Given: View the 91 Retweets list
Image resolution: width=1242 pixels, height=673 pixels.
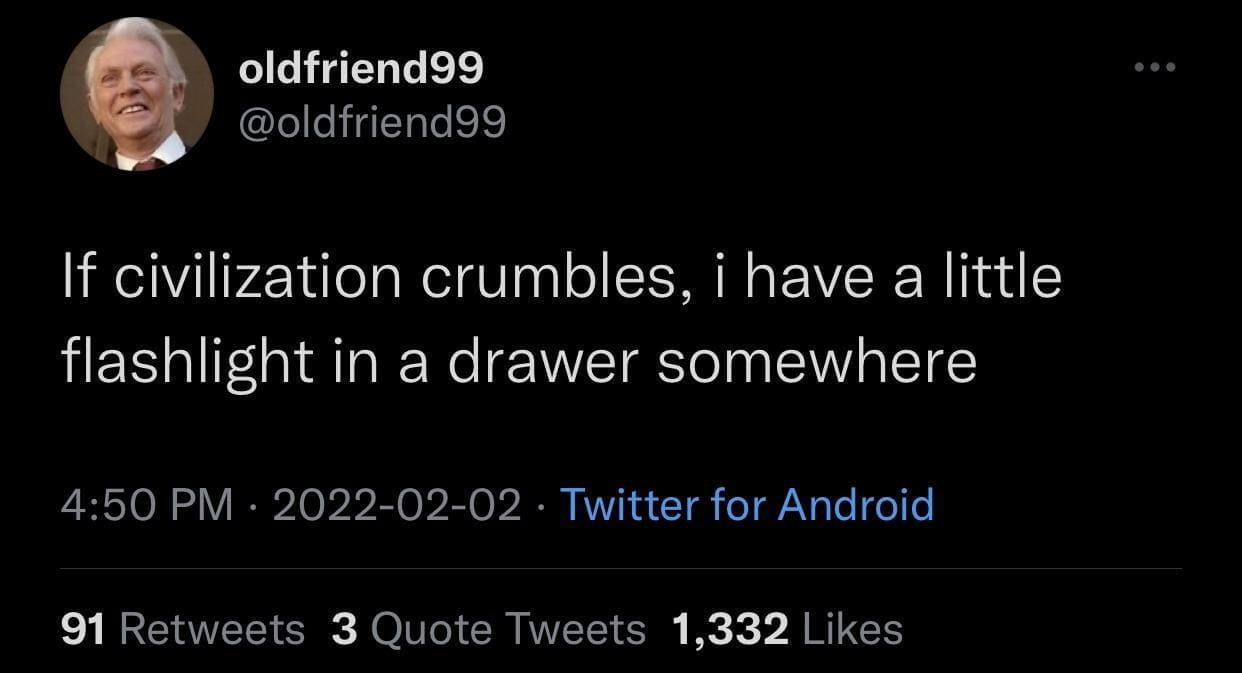Looking at the screenshot, I should click(183, 629).
